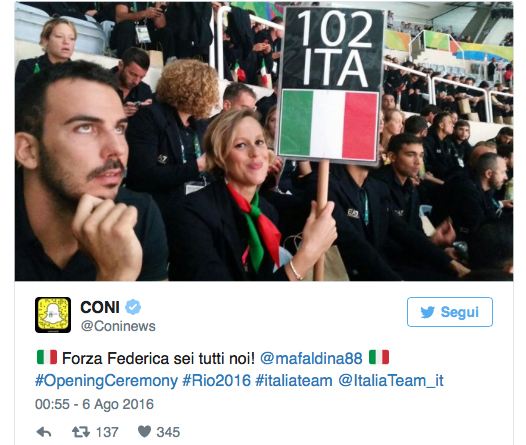Open the @mafaldina88 mention
Viewport: 526px width, 445px height.
coord(311,358)
